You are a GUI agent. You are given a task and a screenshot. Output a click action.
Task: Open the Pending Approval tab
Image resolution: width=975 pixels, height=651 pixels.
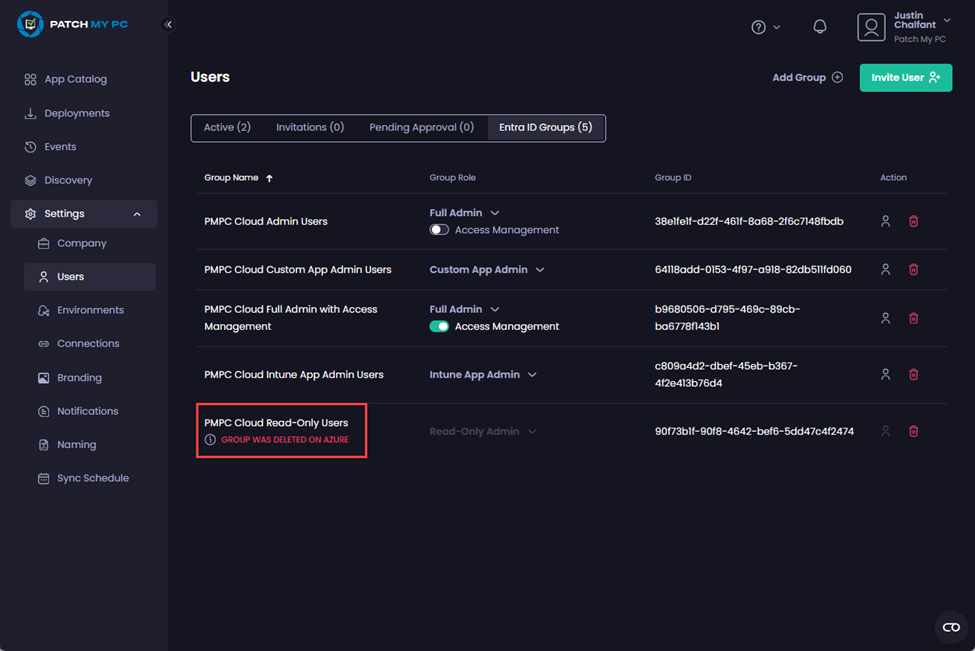[x=421, y=127]
